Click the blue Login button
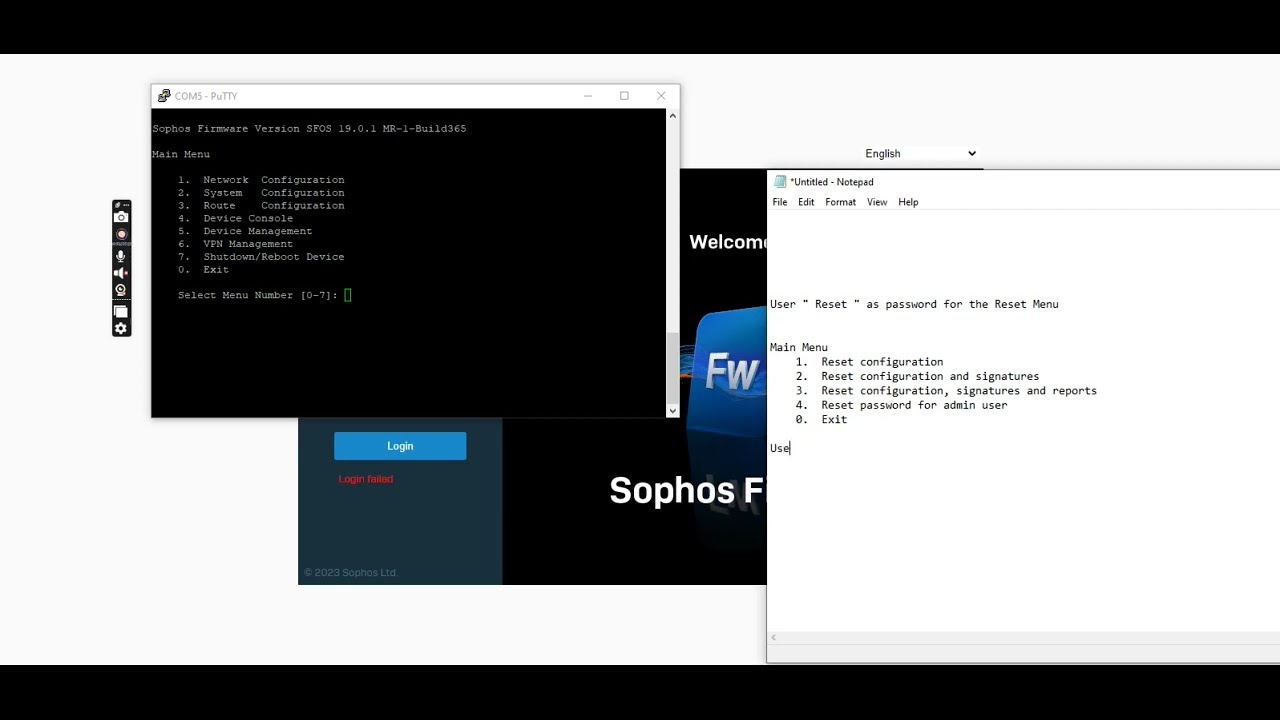Viewport: 1280px width, 720px height. [400, 446]
